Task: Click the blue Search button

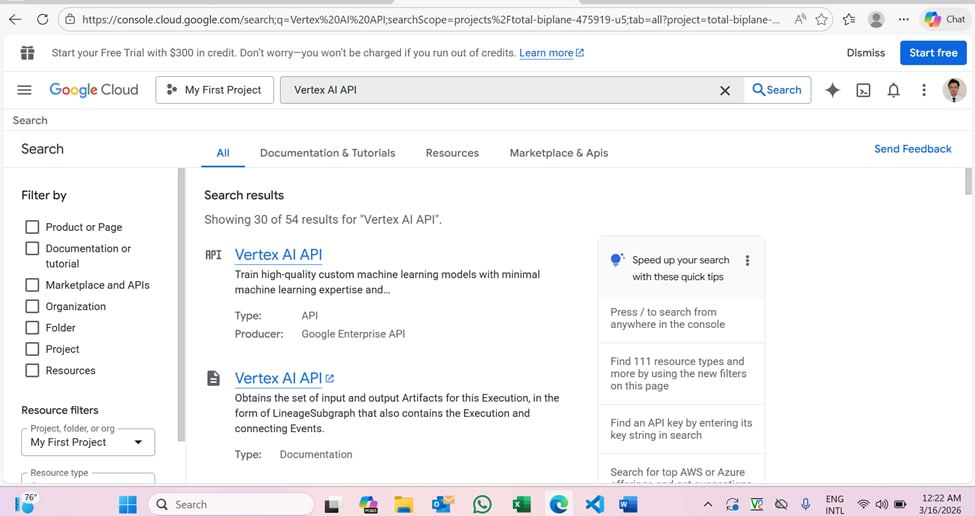Action: pos(777,90)
